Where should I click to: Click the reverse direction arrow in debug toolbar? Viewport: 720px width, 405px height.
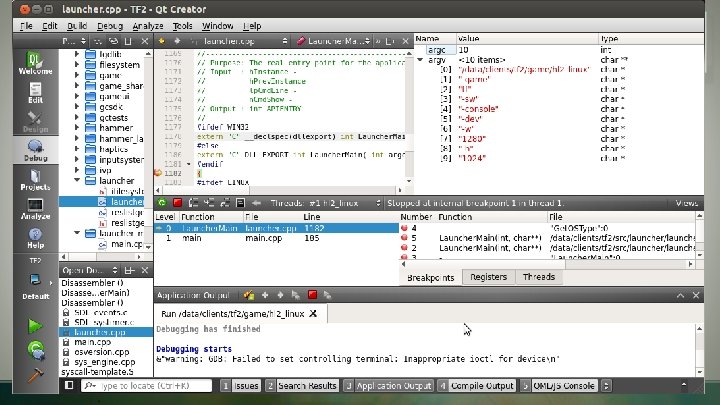pyautogui.click(x=256, y=202)
